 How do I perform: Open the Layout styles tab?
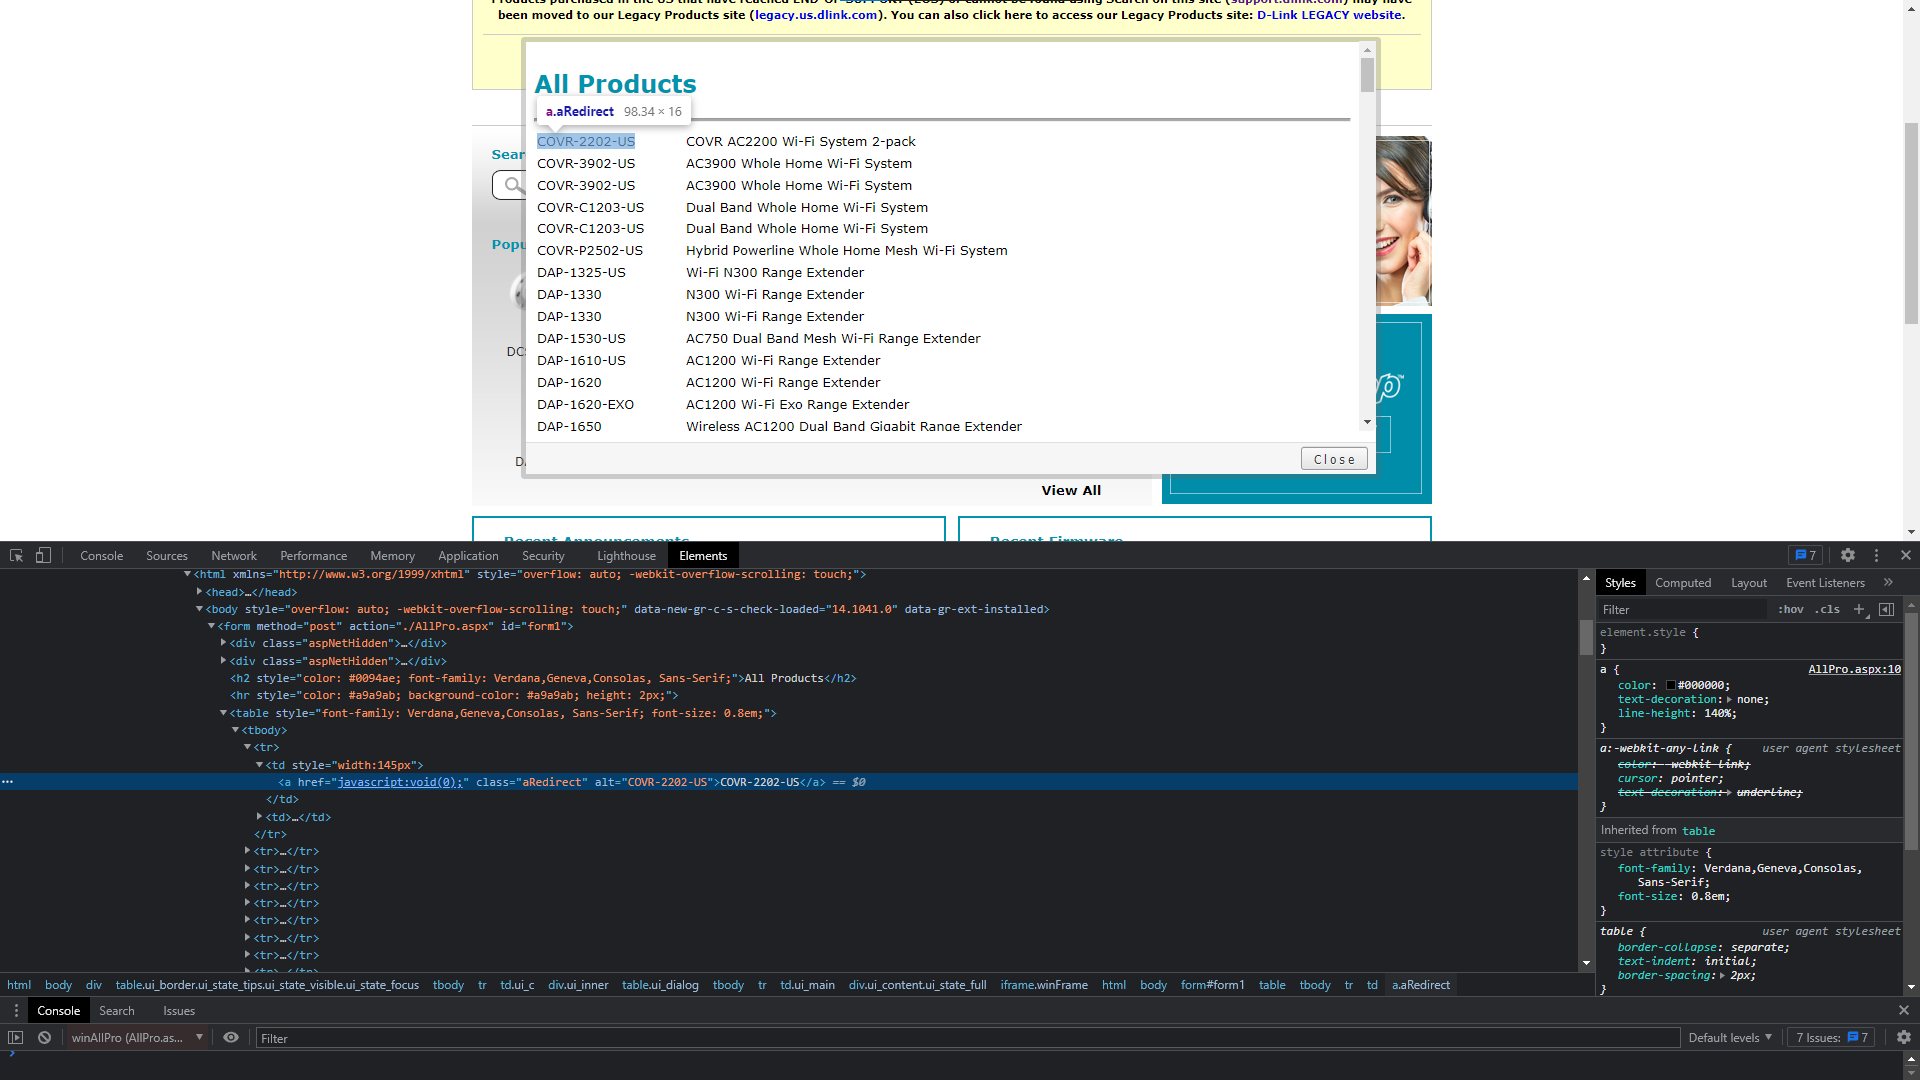click(x=1748, y=583)
